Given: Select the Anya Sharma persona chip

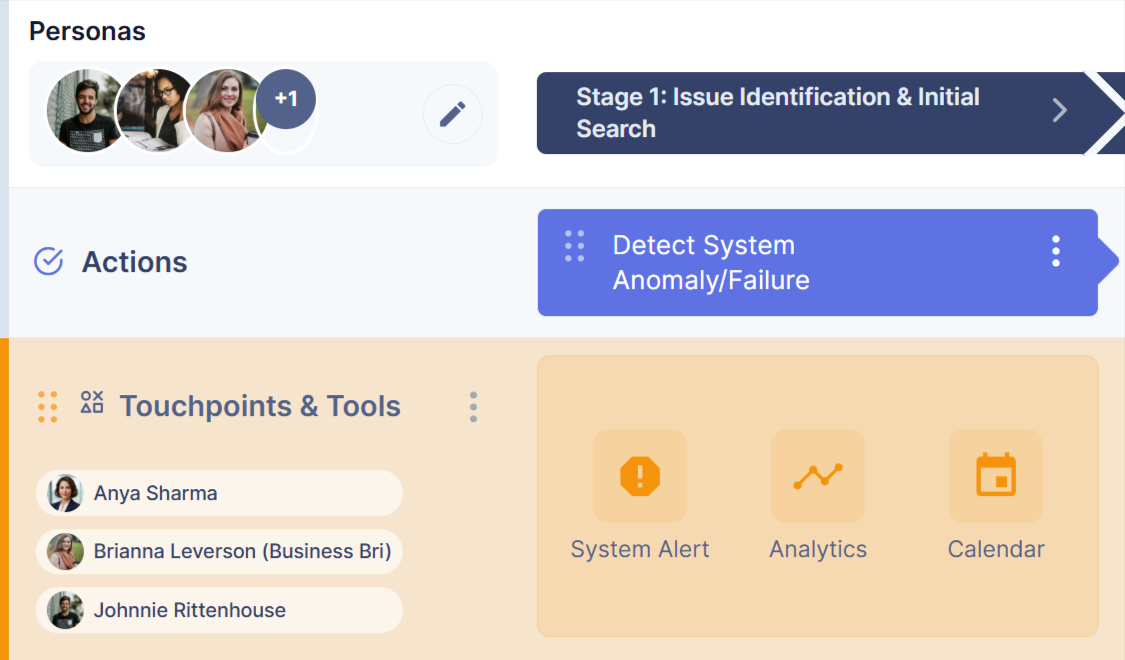Looking at the screenshot, I should (x=219, y=493).
